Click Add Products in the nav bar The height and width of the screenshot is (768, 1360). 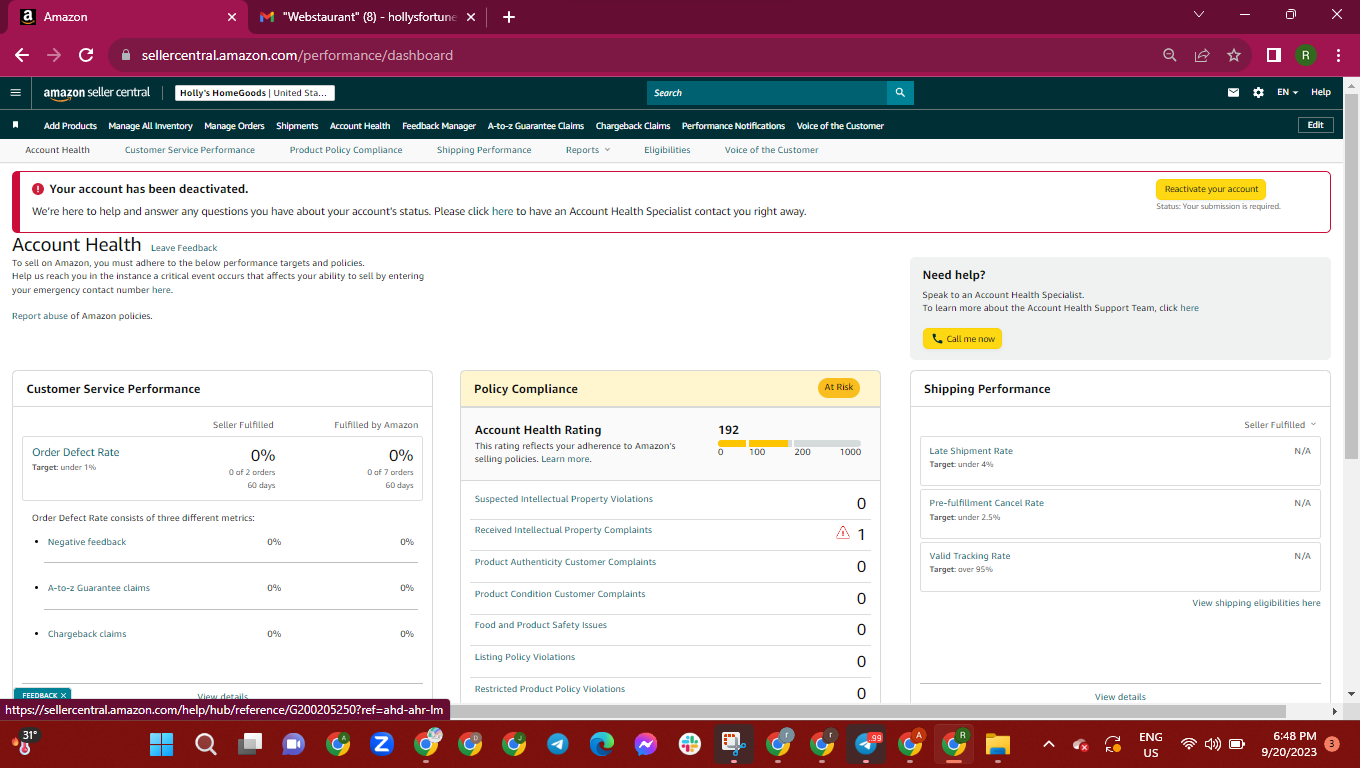tap(70, 126)
